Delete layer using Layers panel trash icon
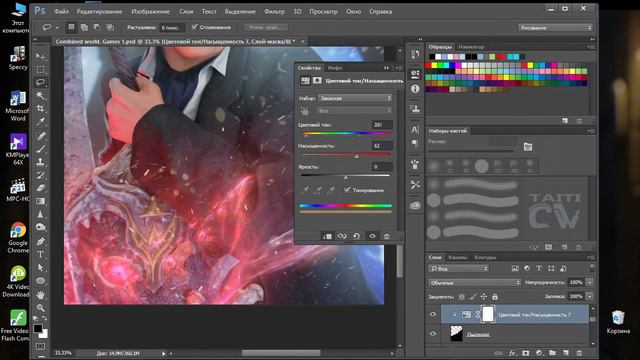 pos(579,353)
